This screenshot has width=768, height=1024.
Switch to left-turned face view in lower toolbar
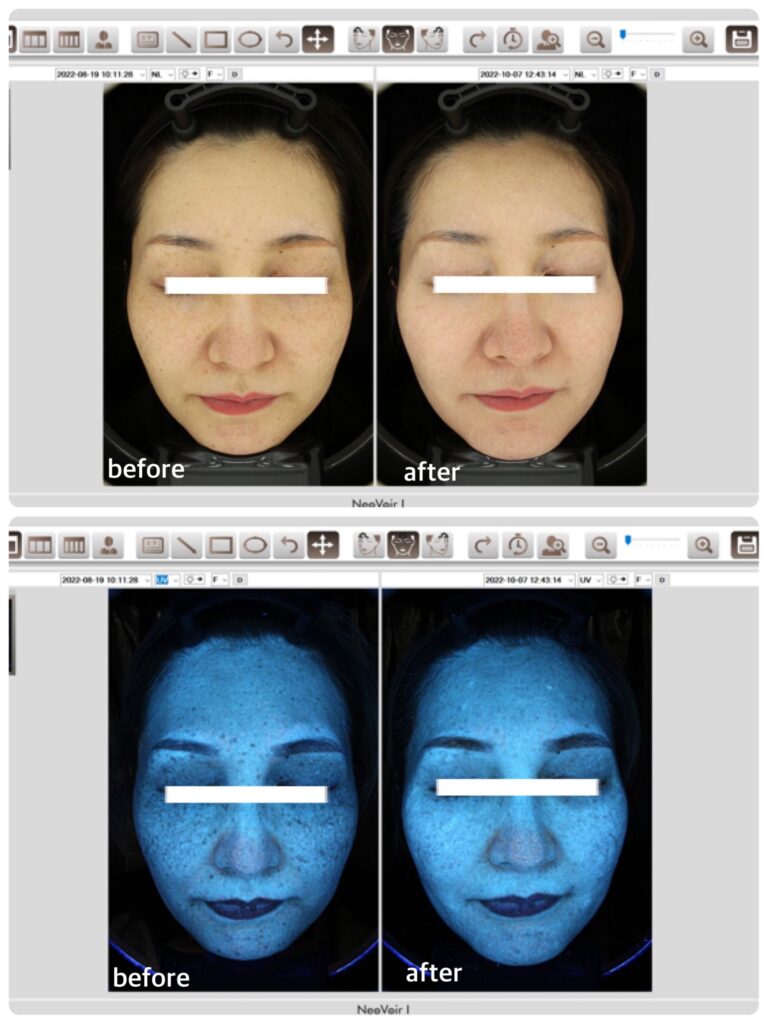[x=369, y=545]
